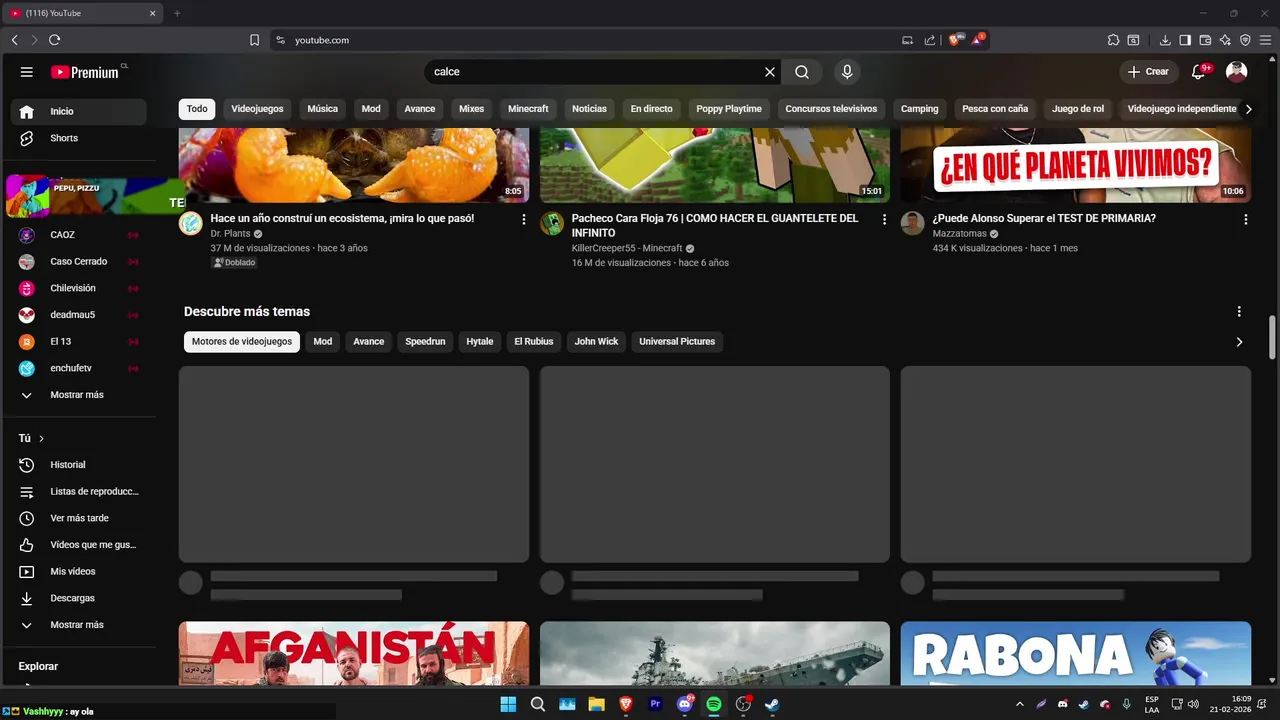
Task: Open Mis vídeos in the sidebar
Action: pyautogui.click(x=81, y=571)
